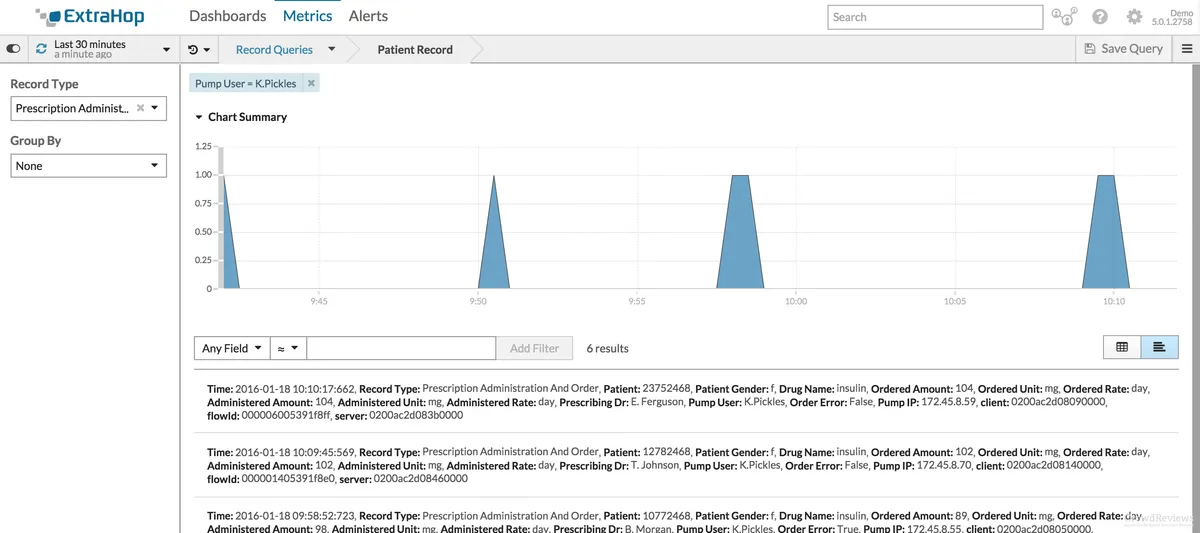Open the activity map nodes icon
The width and height of the screenshot is (1200, 533).
click(x=1064, y=16)
